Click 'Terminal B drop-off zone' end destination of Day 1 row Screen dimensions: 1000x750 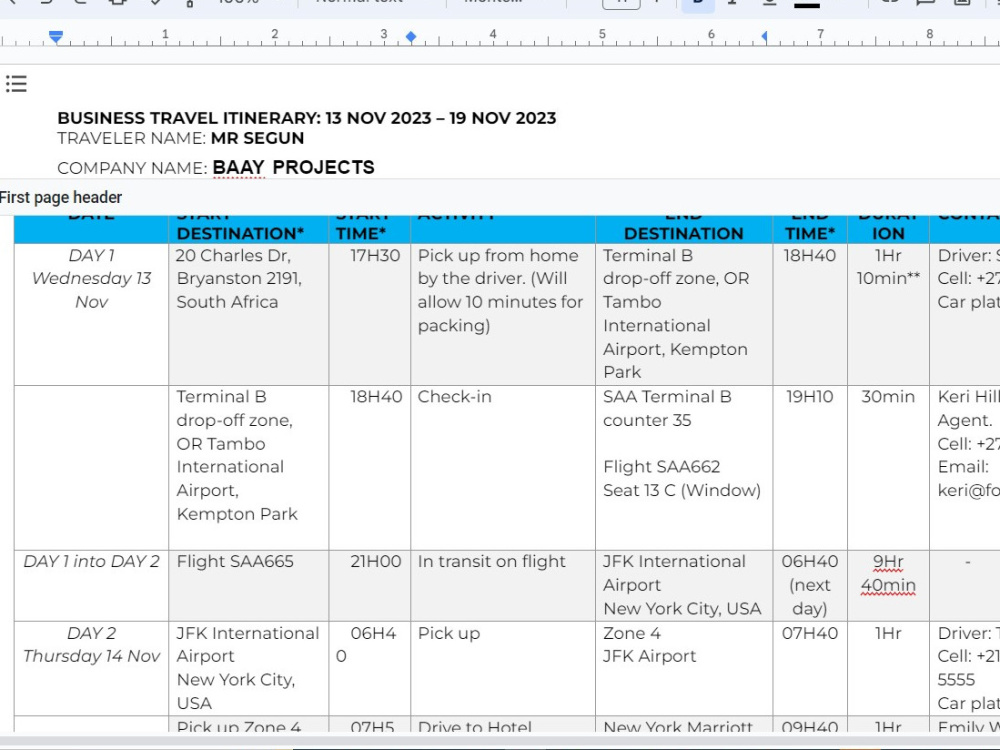pos(675,314)
